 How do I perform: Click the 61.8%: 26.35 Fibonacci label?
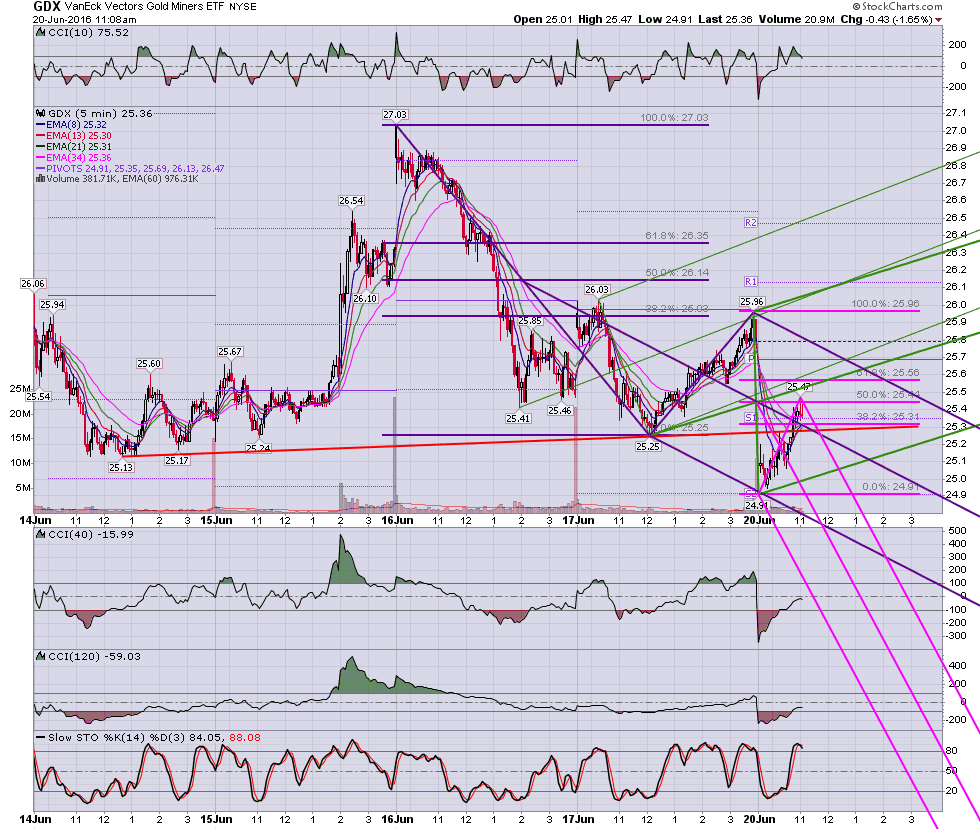tap(677, 236)
